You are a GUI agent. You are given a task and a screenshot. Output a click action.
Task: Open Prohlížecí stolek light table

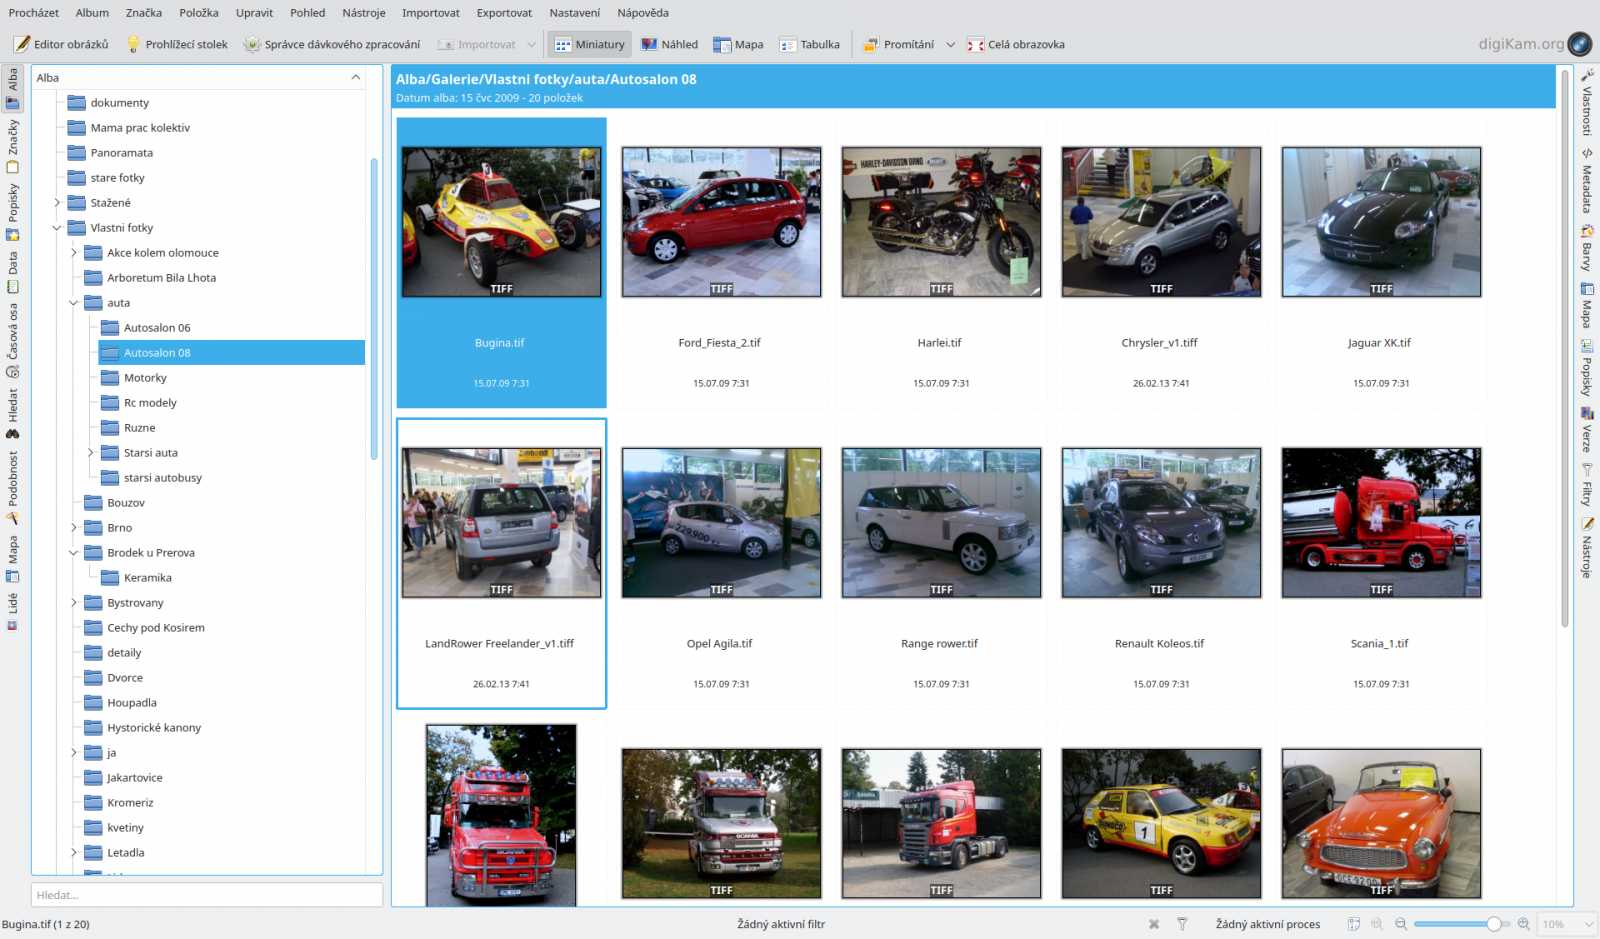pyautogui.click(x=177, y=44)
